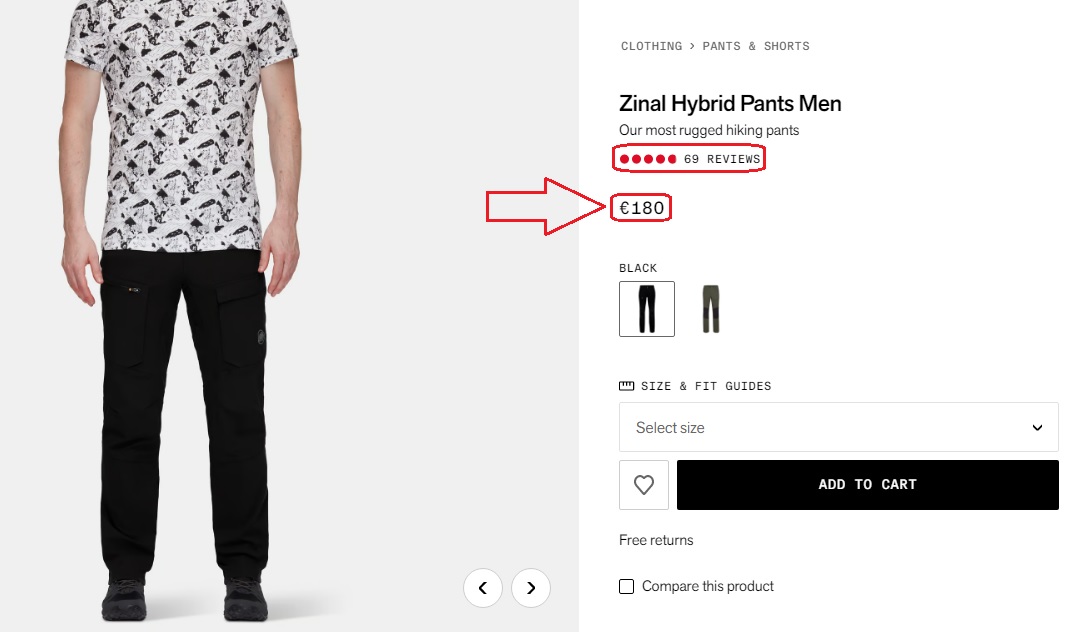
Task: Choose the dark green pants swatch
Action: [x=710, y=309]
